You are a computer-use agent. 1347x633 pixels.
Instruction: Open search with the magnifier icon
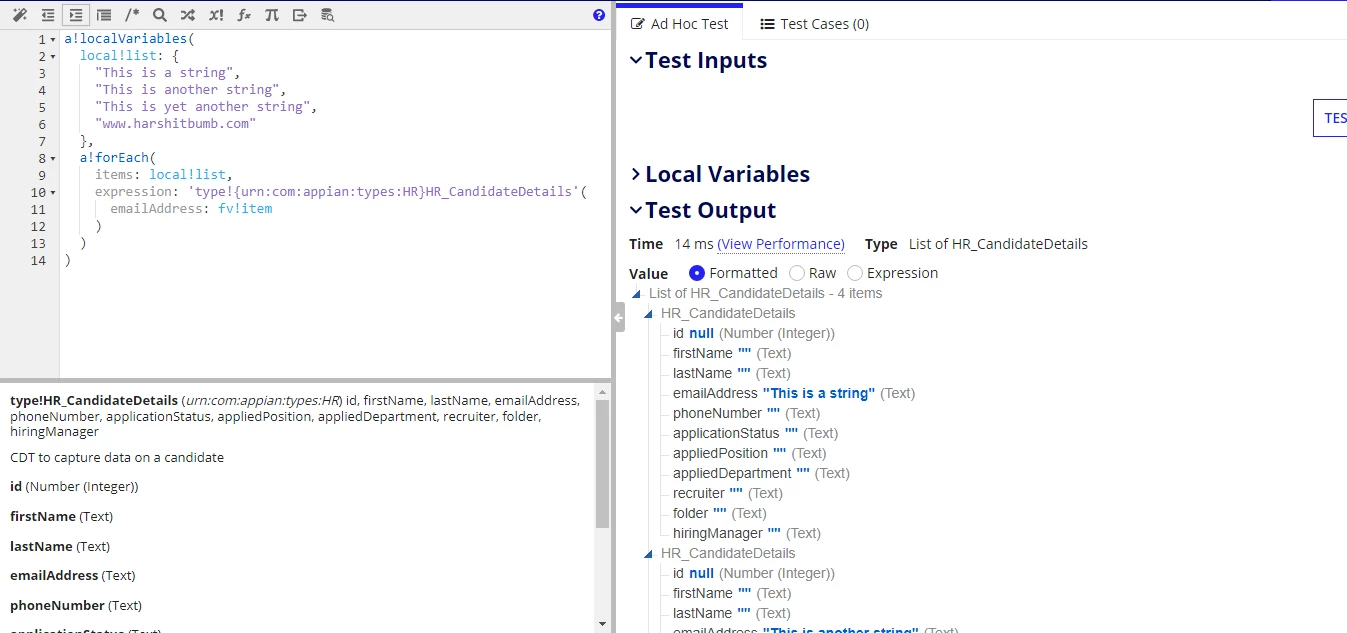click(160, 15)
